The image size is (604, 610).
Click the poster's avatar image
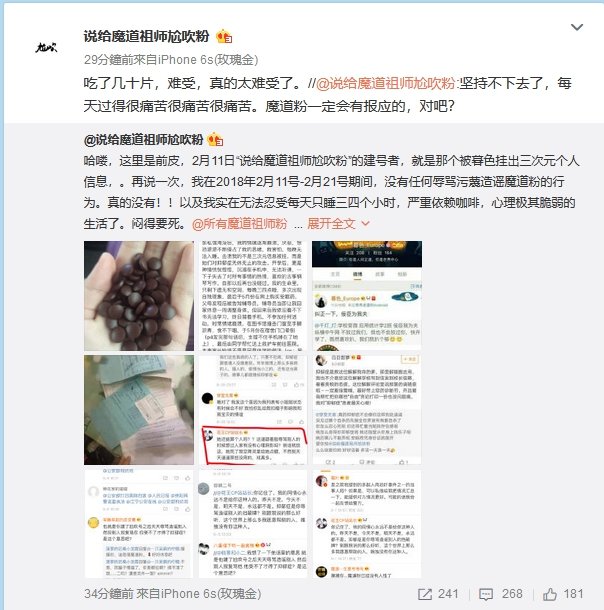click(x=46, y=48)
